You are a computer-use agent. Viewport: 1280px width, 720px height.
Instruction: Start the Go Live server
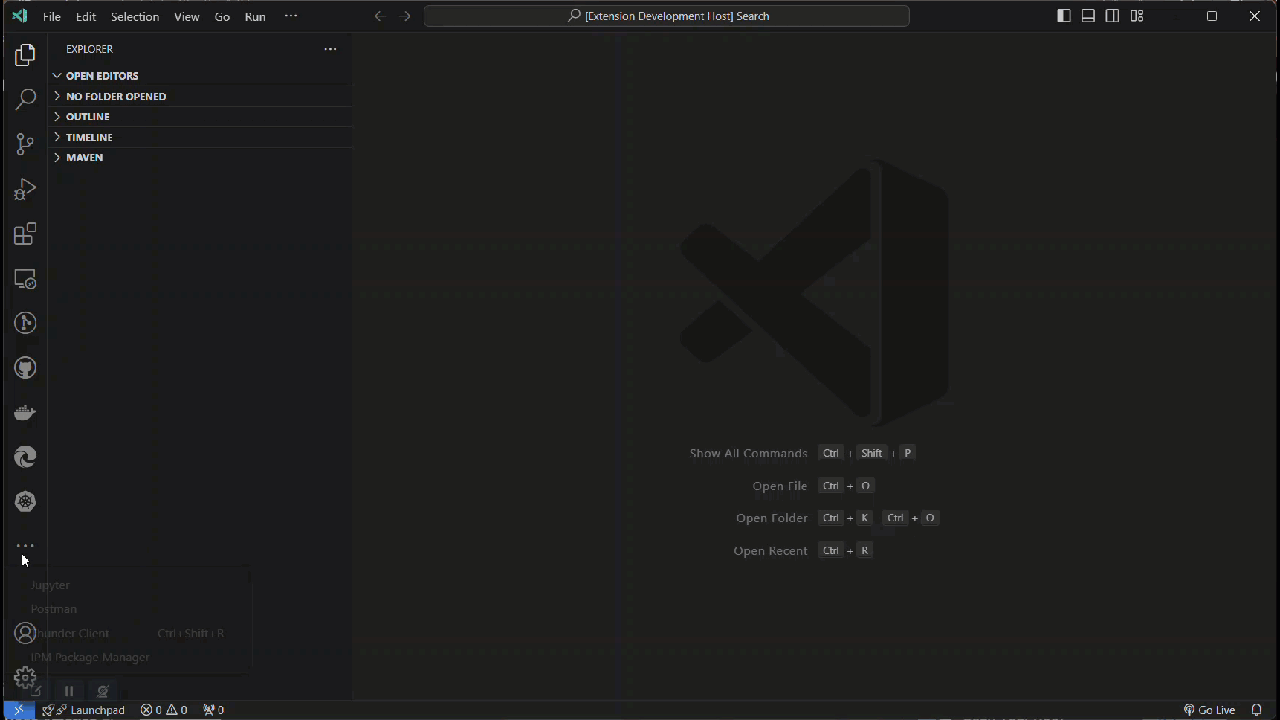click(1209, 710)
